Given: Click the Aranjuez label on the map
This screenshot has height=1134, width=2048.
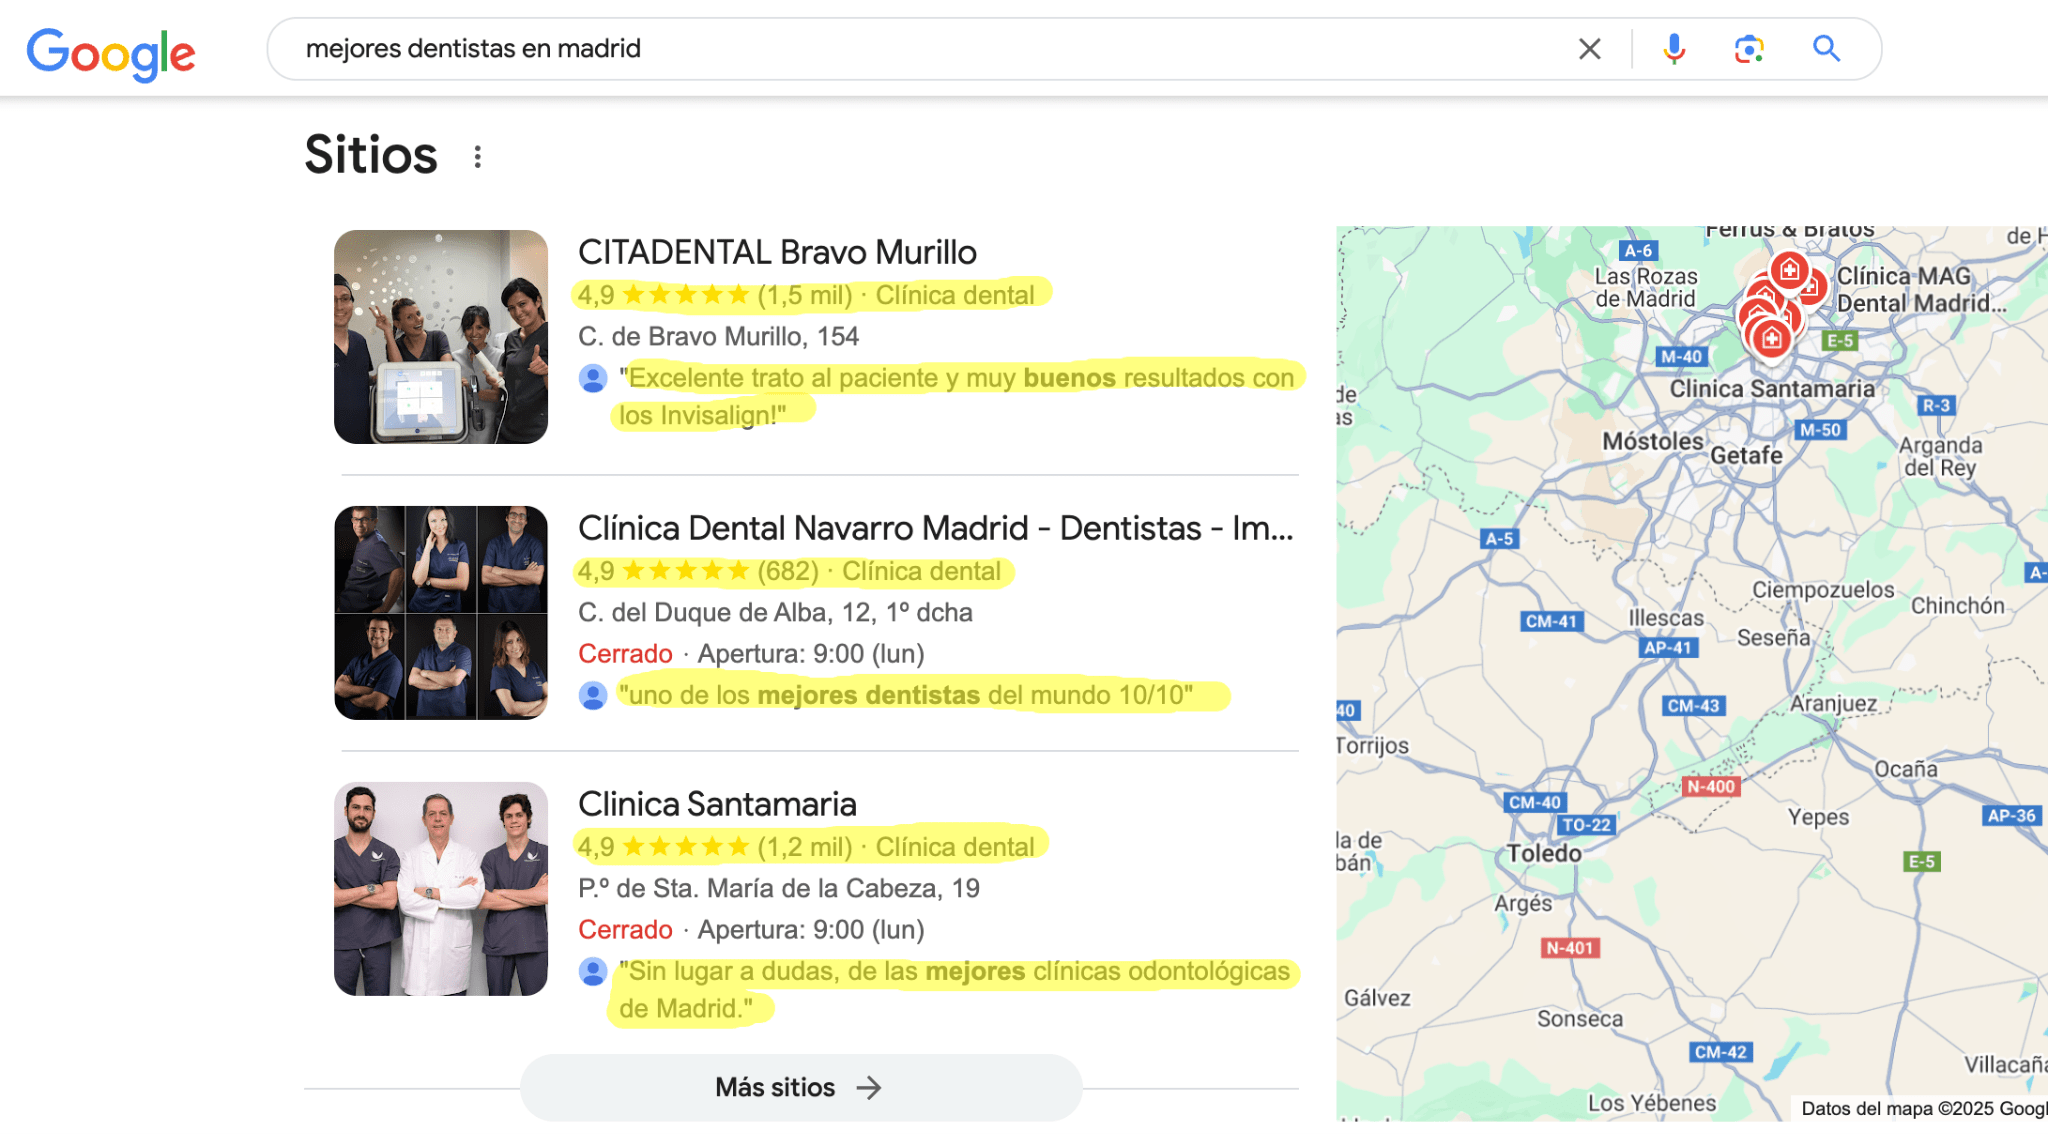Looking at the screenshot, I should point(1833,703).
